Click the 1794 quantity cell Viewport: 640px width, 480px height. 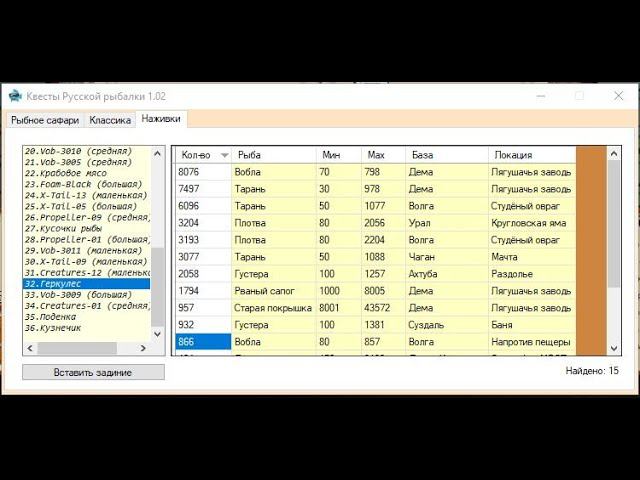pyautogui.click(x=203, y=291)
